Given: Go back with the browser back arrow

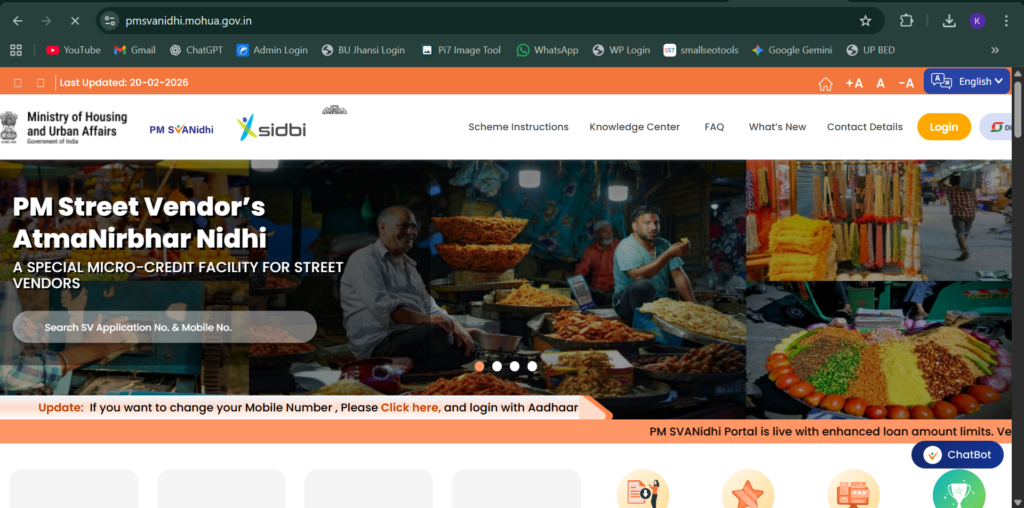Looking at the screenshot, I should pos(18,21).
